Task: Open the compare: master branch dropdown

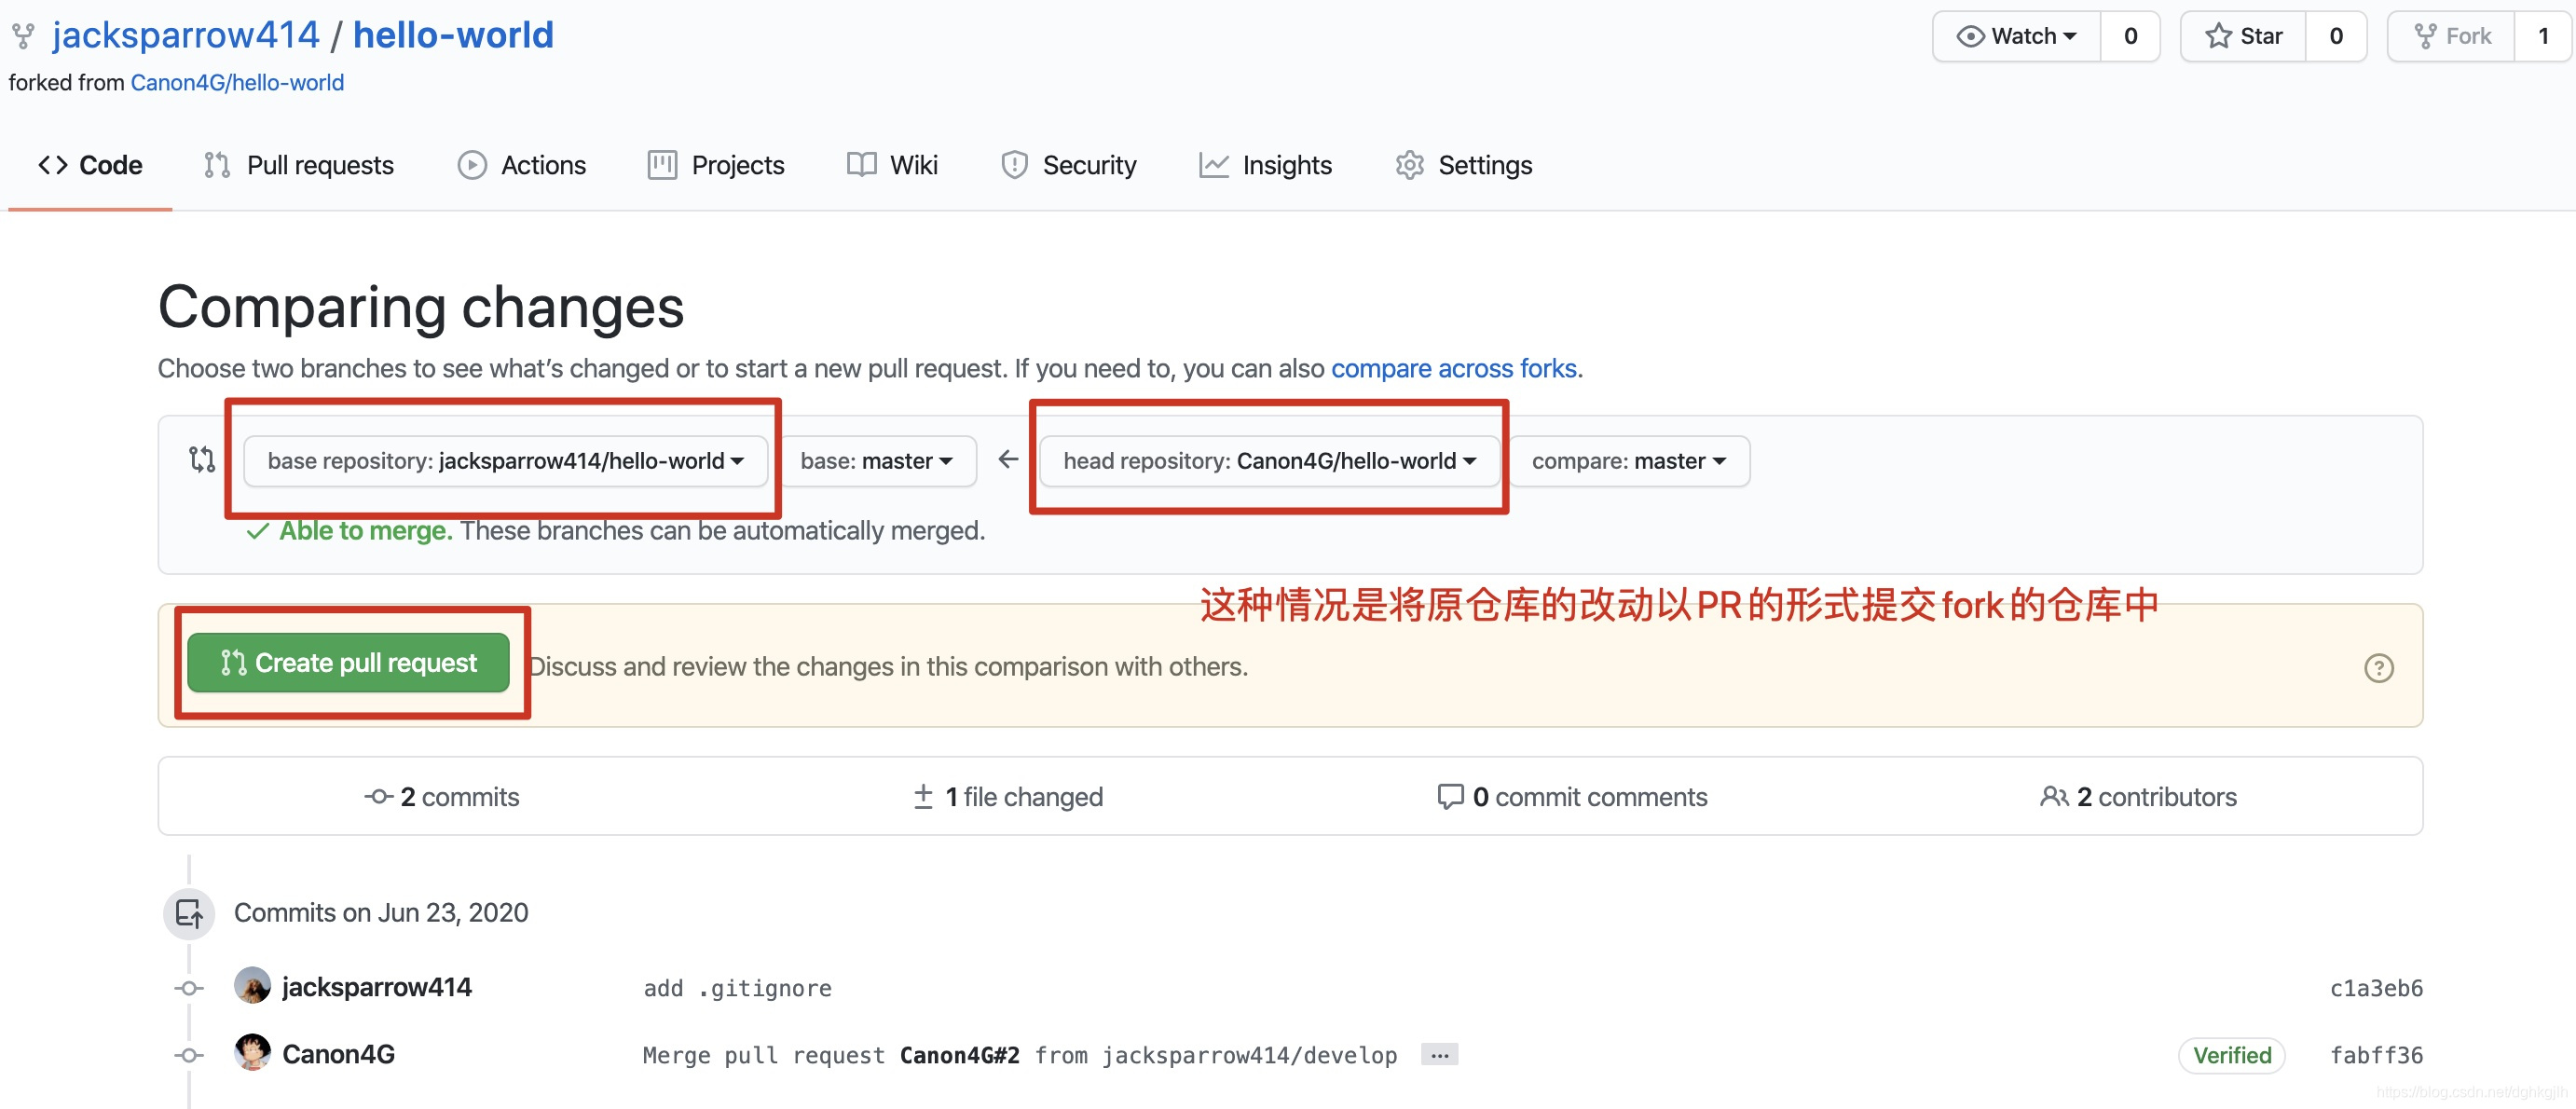Action: click(1628, 461)
